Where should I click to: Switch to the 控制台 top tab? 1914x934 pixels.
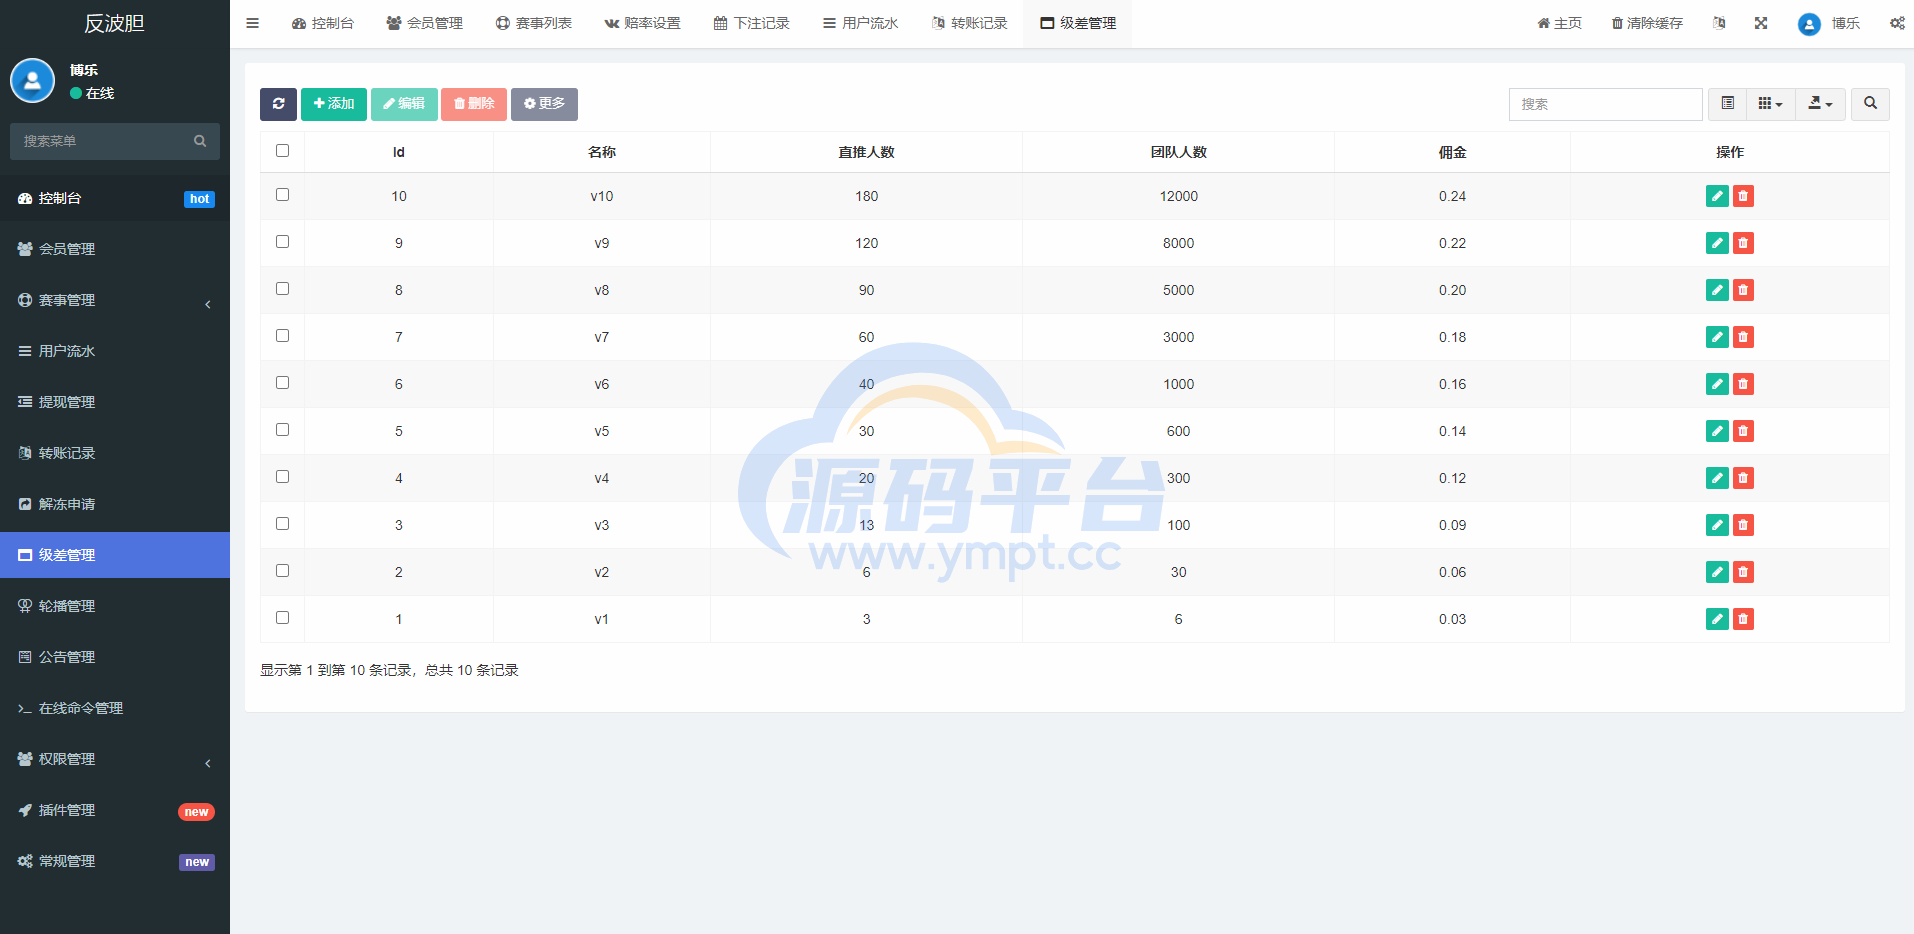pyautogui.click(x=322, y=23)
